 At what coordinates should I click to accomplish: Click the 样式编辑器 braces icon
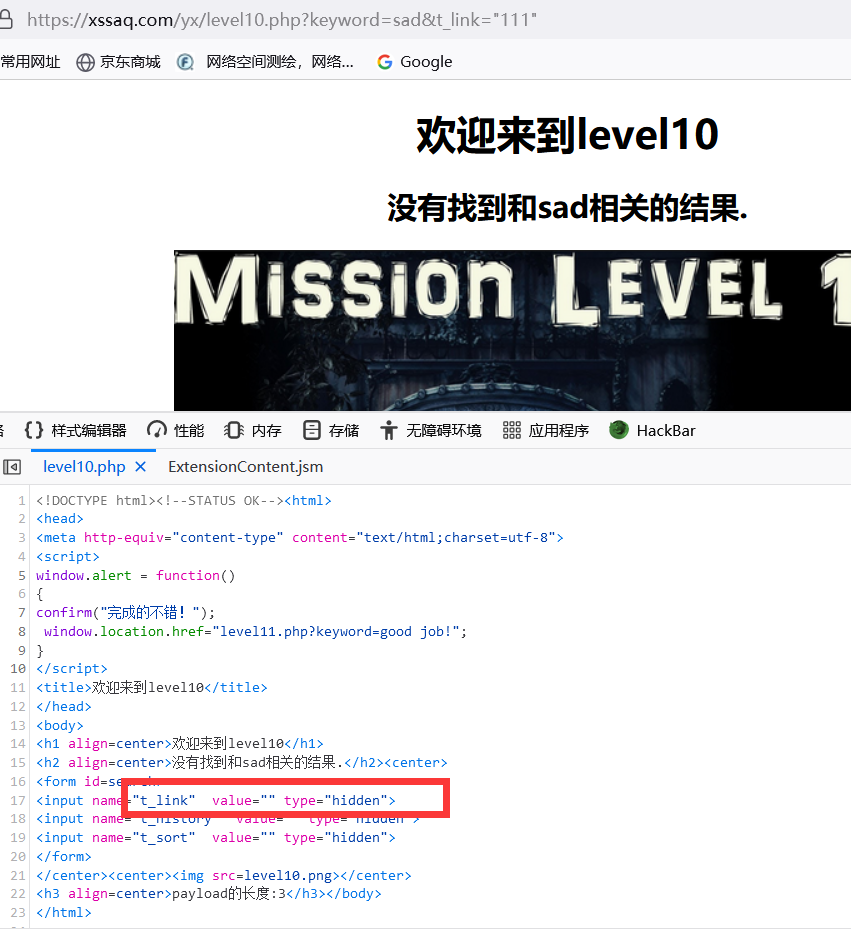(x=34, y=430)
